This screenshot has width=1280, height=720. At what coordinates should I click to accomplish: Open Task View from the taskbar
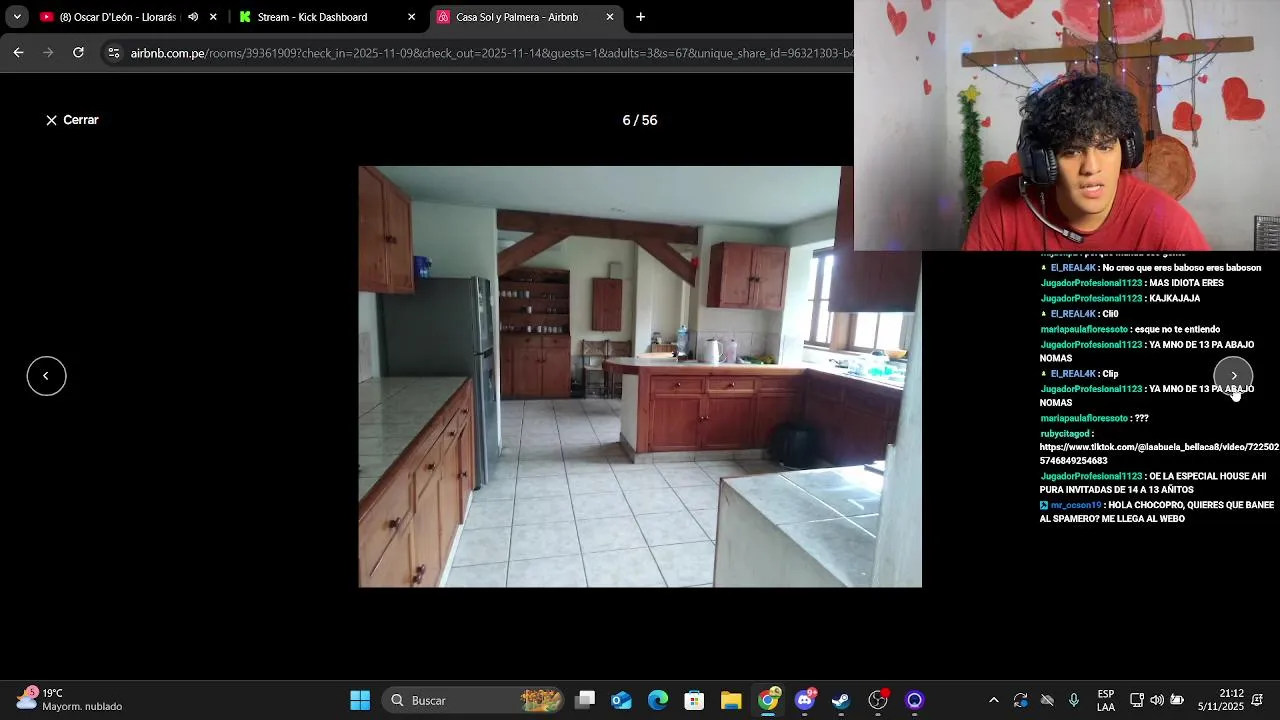coord(585,700)
